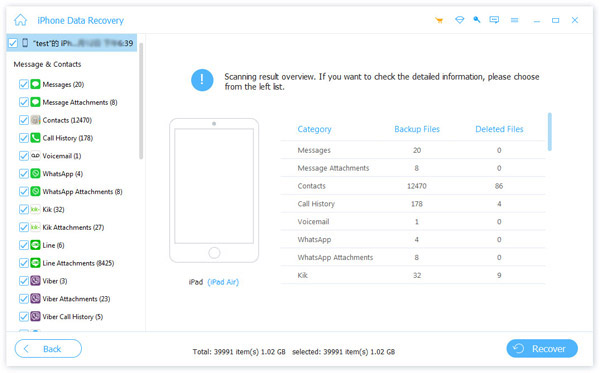The width and height of the screenshot is (600, 373).
Task: Click the Recover button
Action: click(x=542, y=349)
